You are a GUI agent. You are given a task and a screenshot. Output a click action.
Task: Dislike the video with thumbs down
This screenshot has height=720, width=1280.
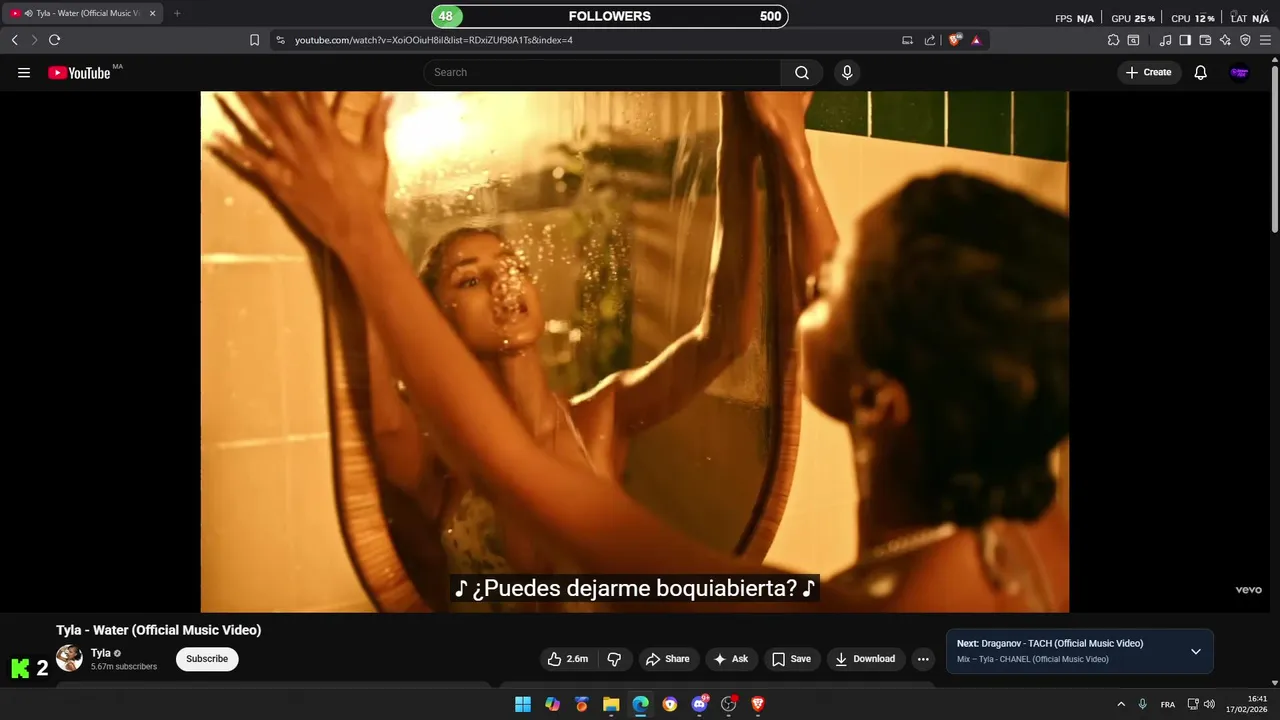pyautogui.click(x=614, y=659)
